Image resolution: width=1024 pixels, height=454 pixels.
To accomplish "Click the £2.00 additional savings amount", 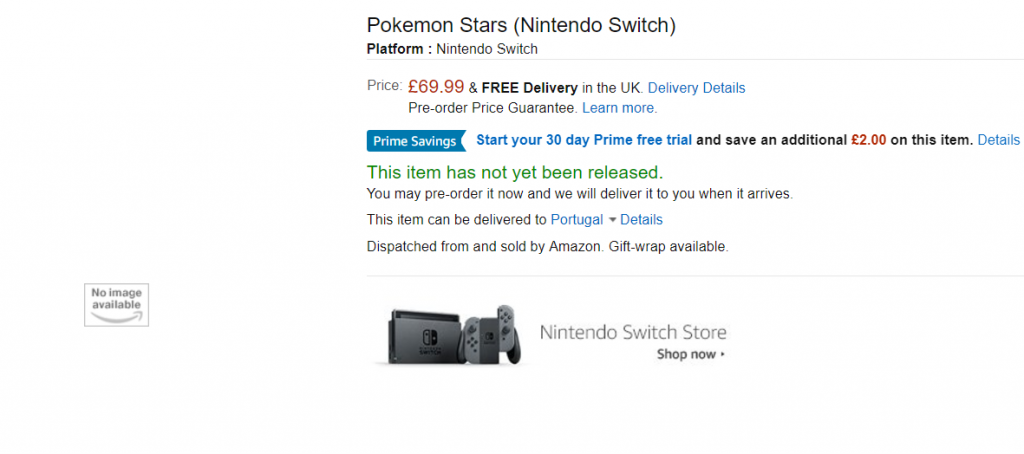I will [x=868, y=140].
